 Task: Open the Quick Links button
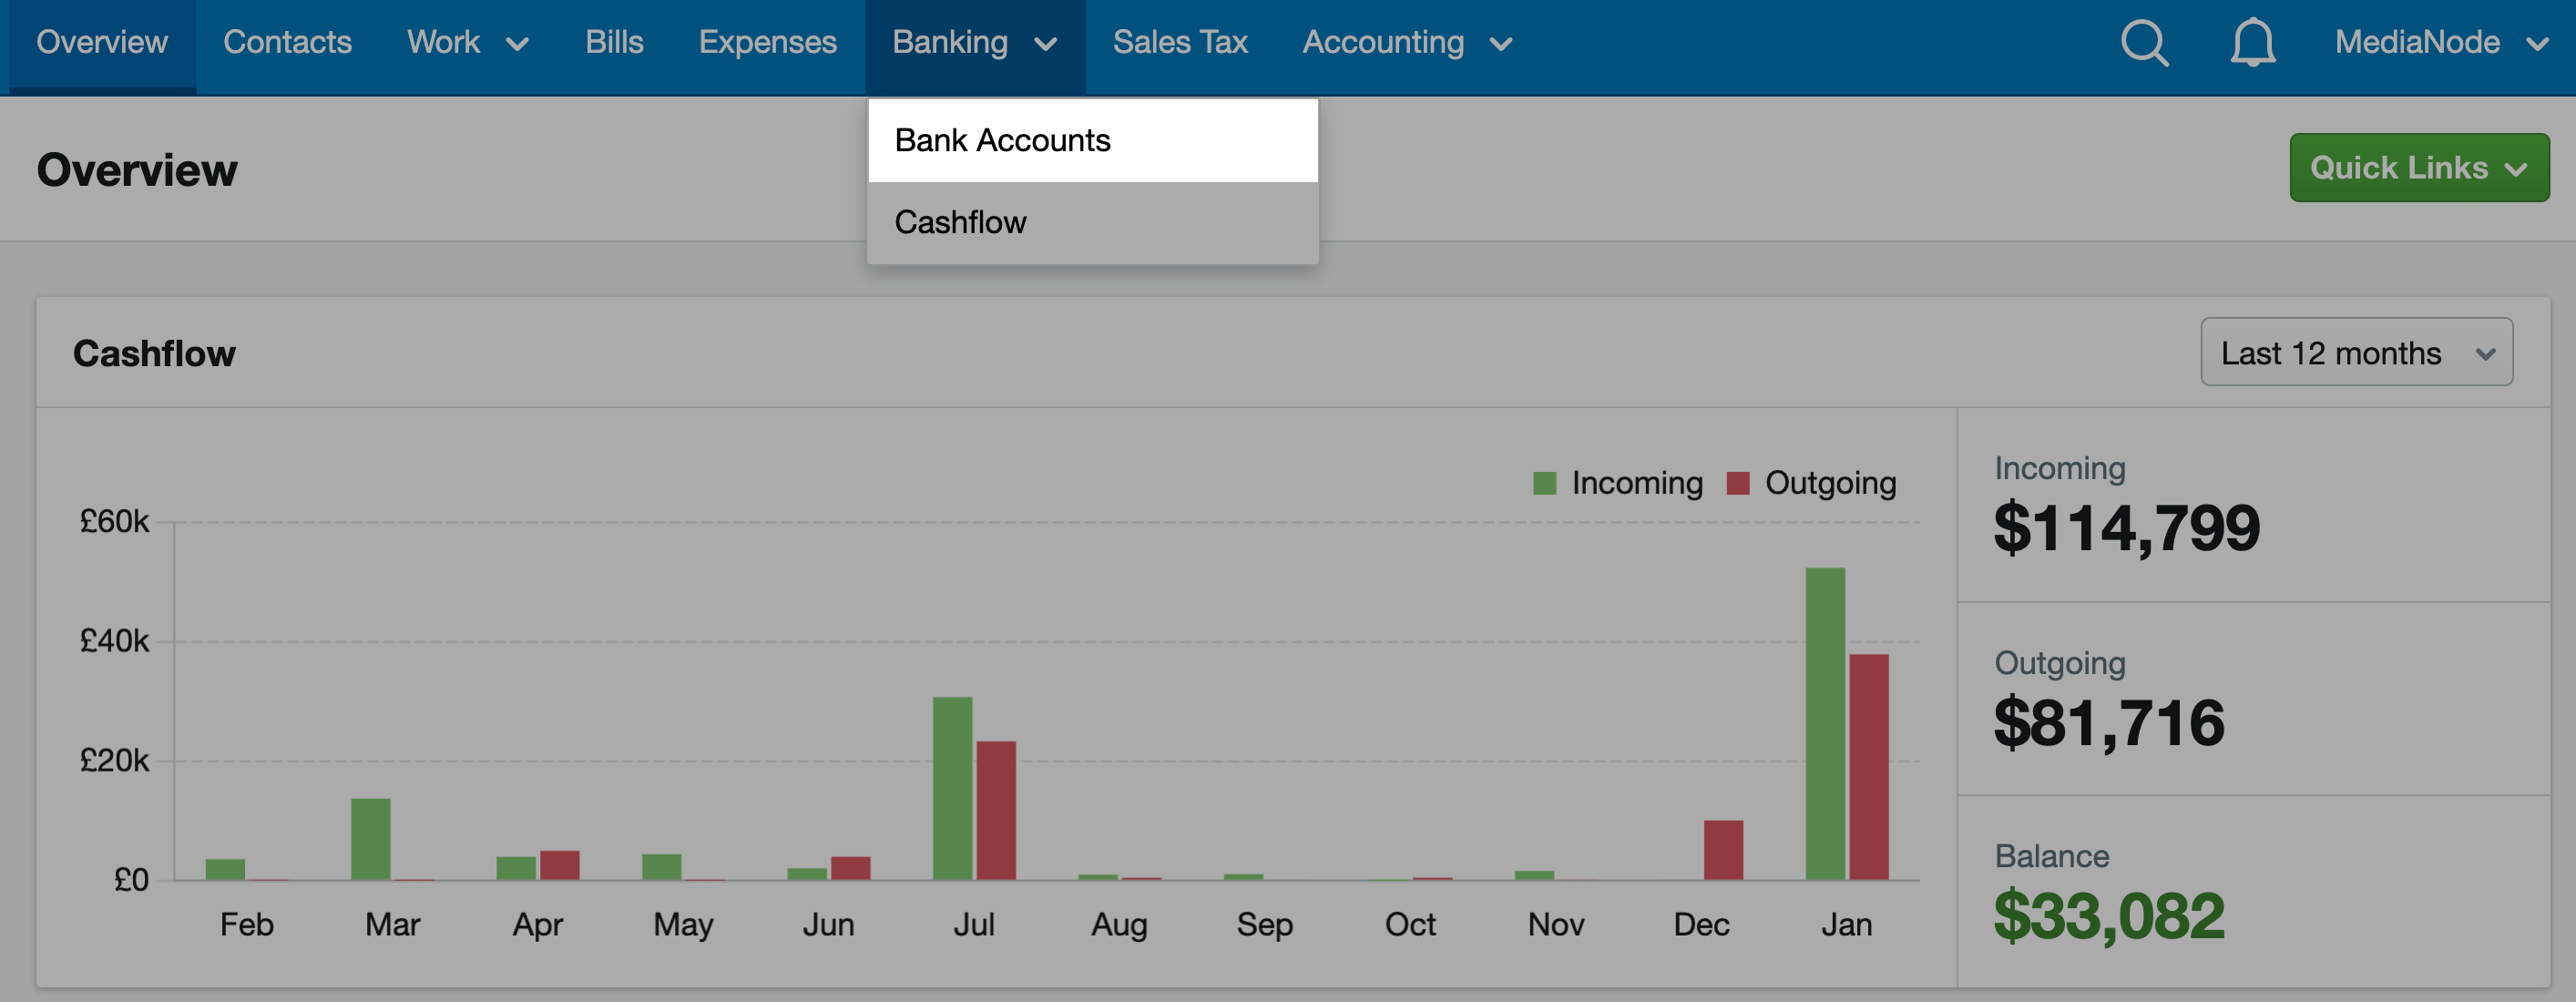2419,167
